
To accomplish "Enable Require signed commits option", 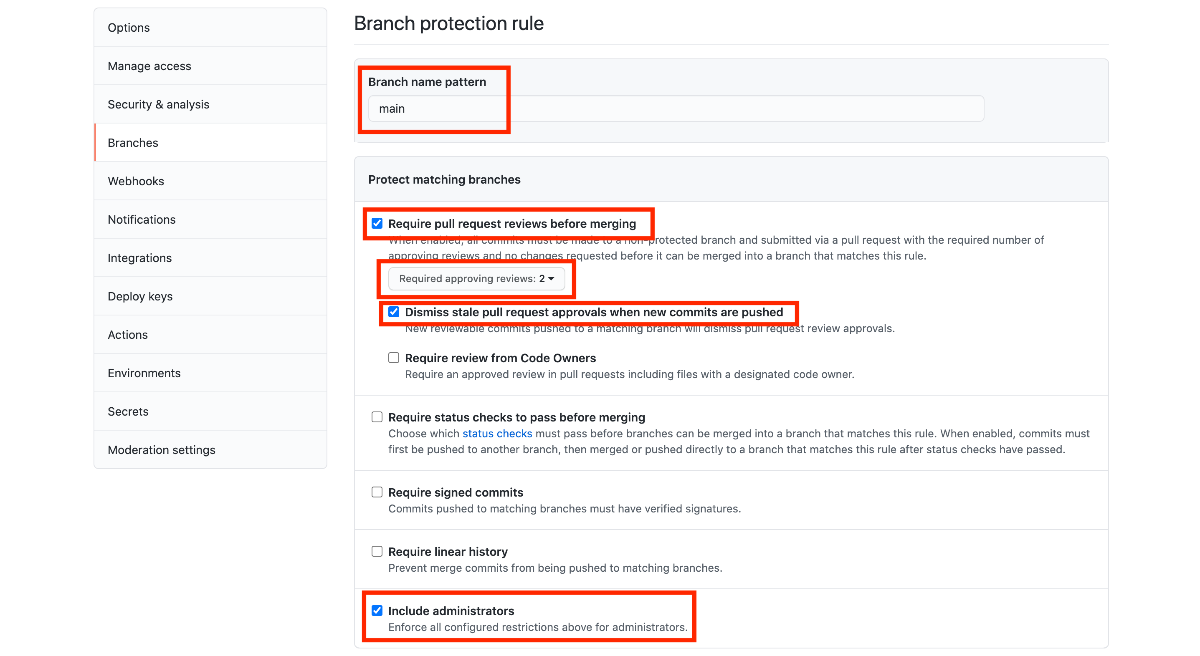I will [377, 492].
